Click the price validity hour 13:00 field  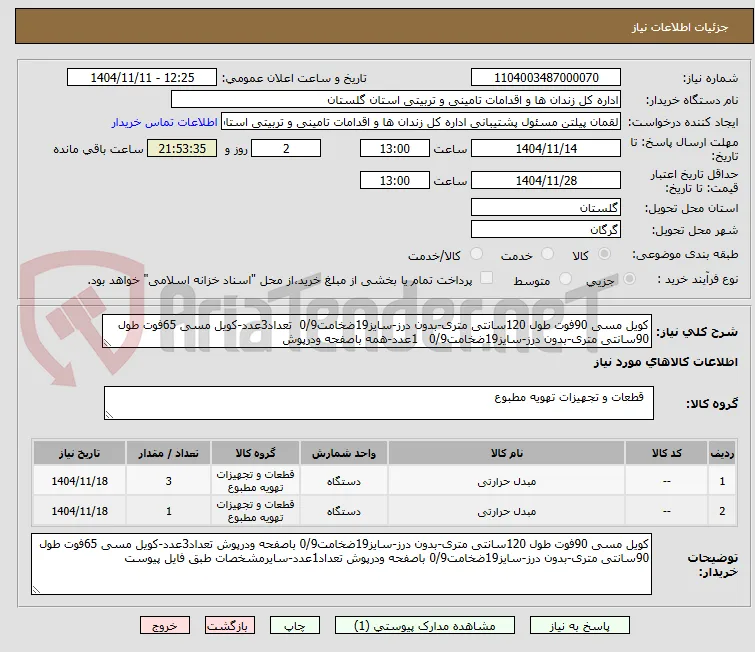tap(394, 180)
